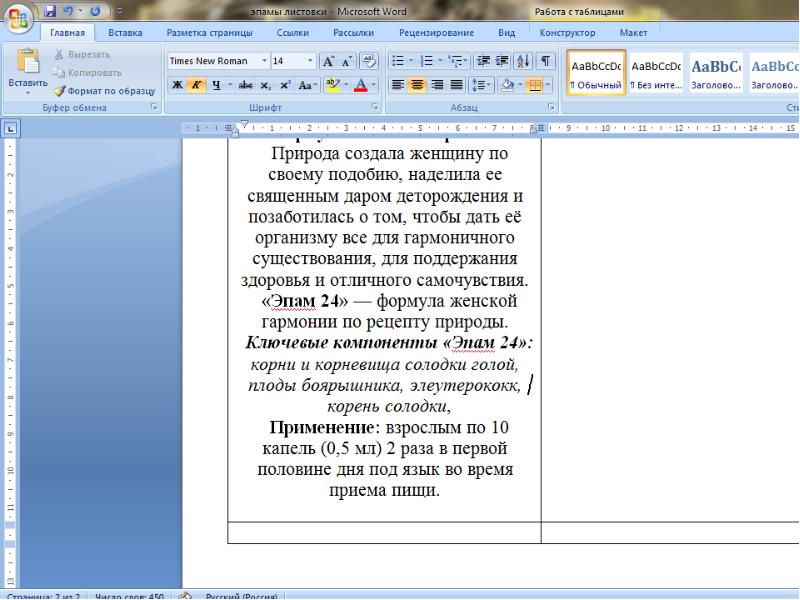
Task: Switch to the Вставка tab
Action: click(x=125, y=33)
